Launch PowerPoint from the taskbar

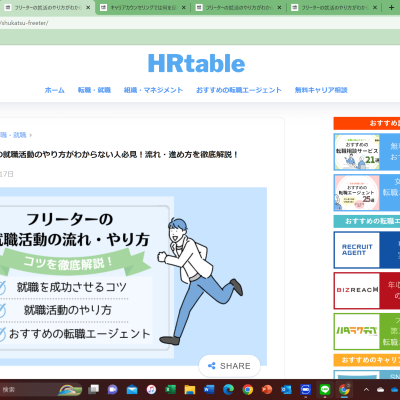click(x=267, y=389)
